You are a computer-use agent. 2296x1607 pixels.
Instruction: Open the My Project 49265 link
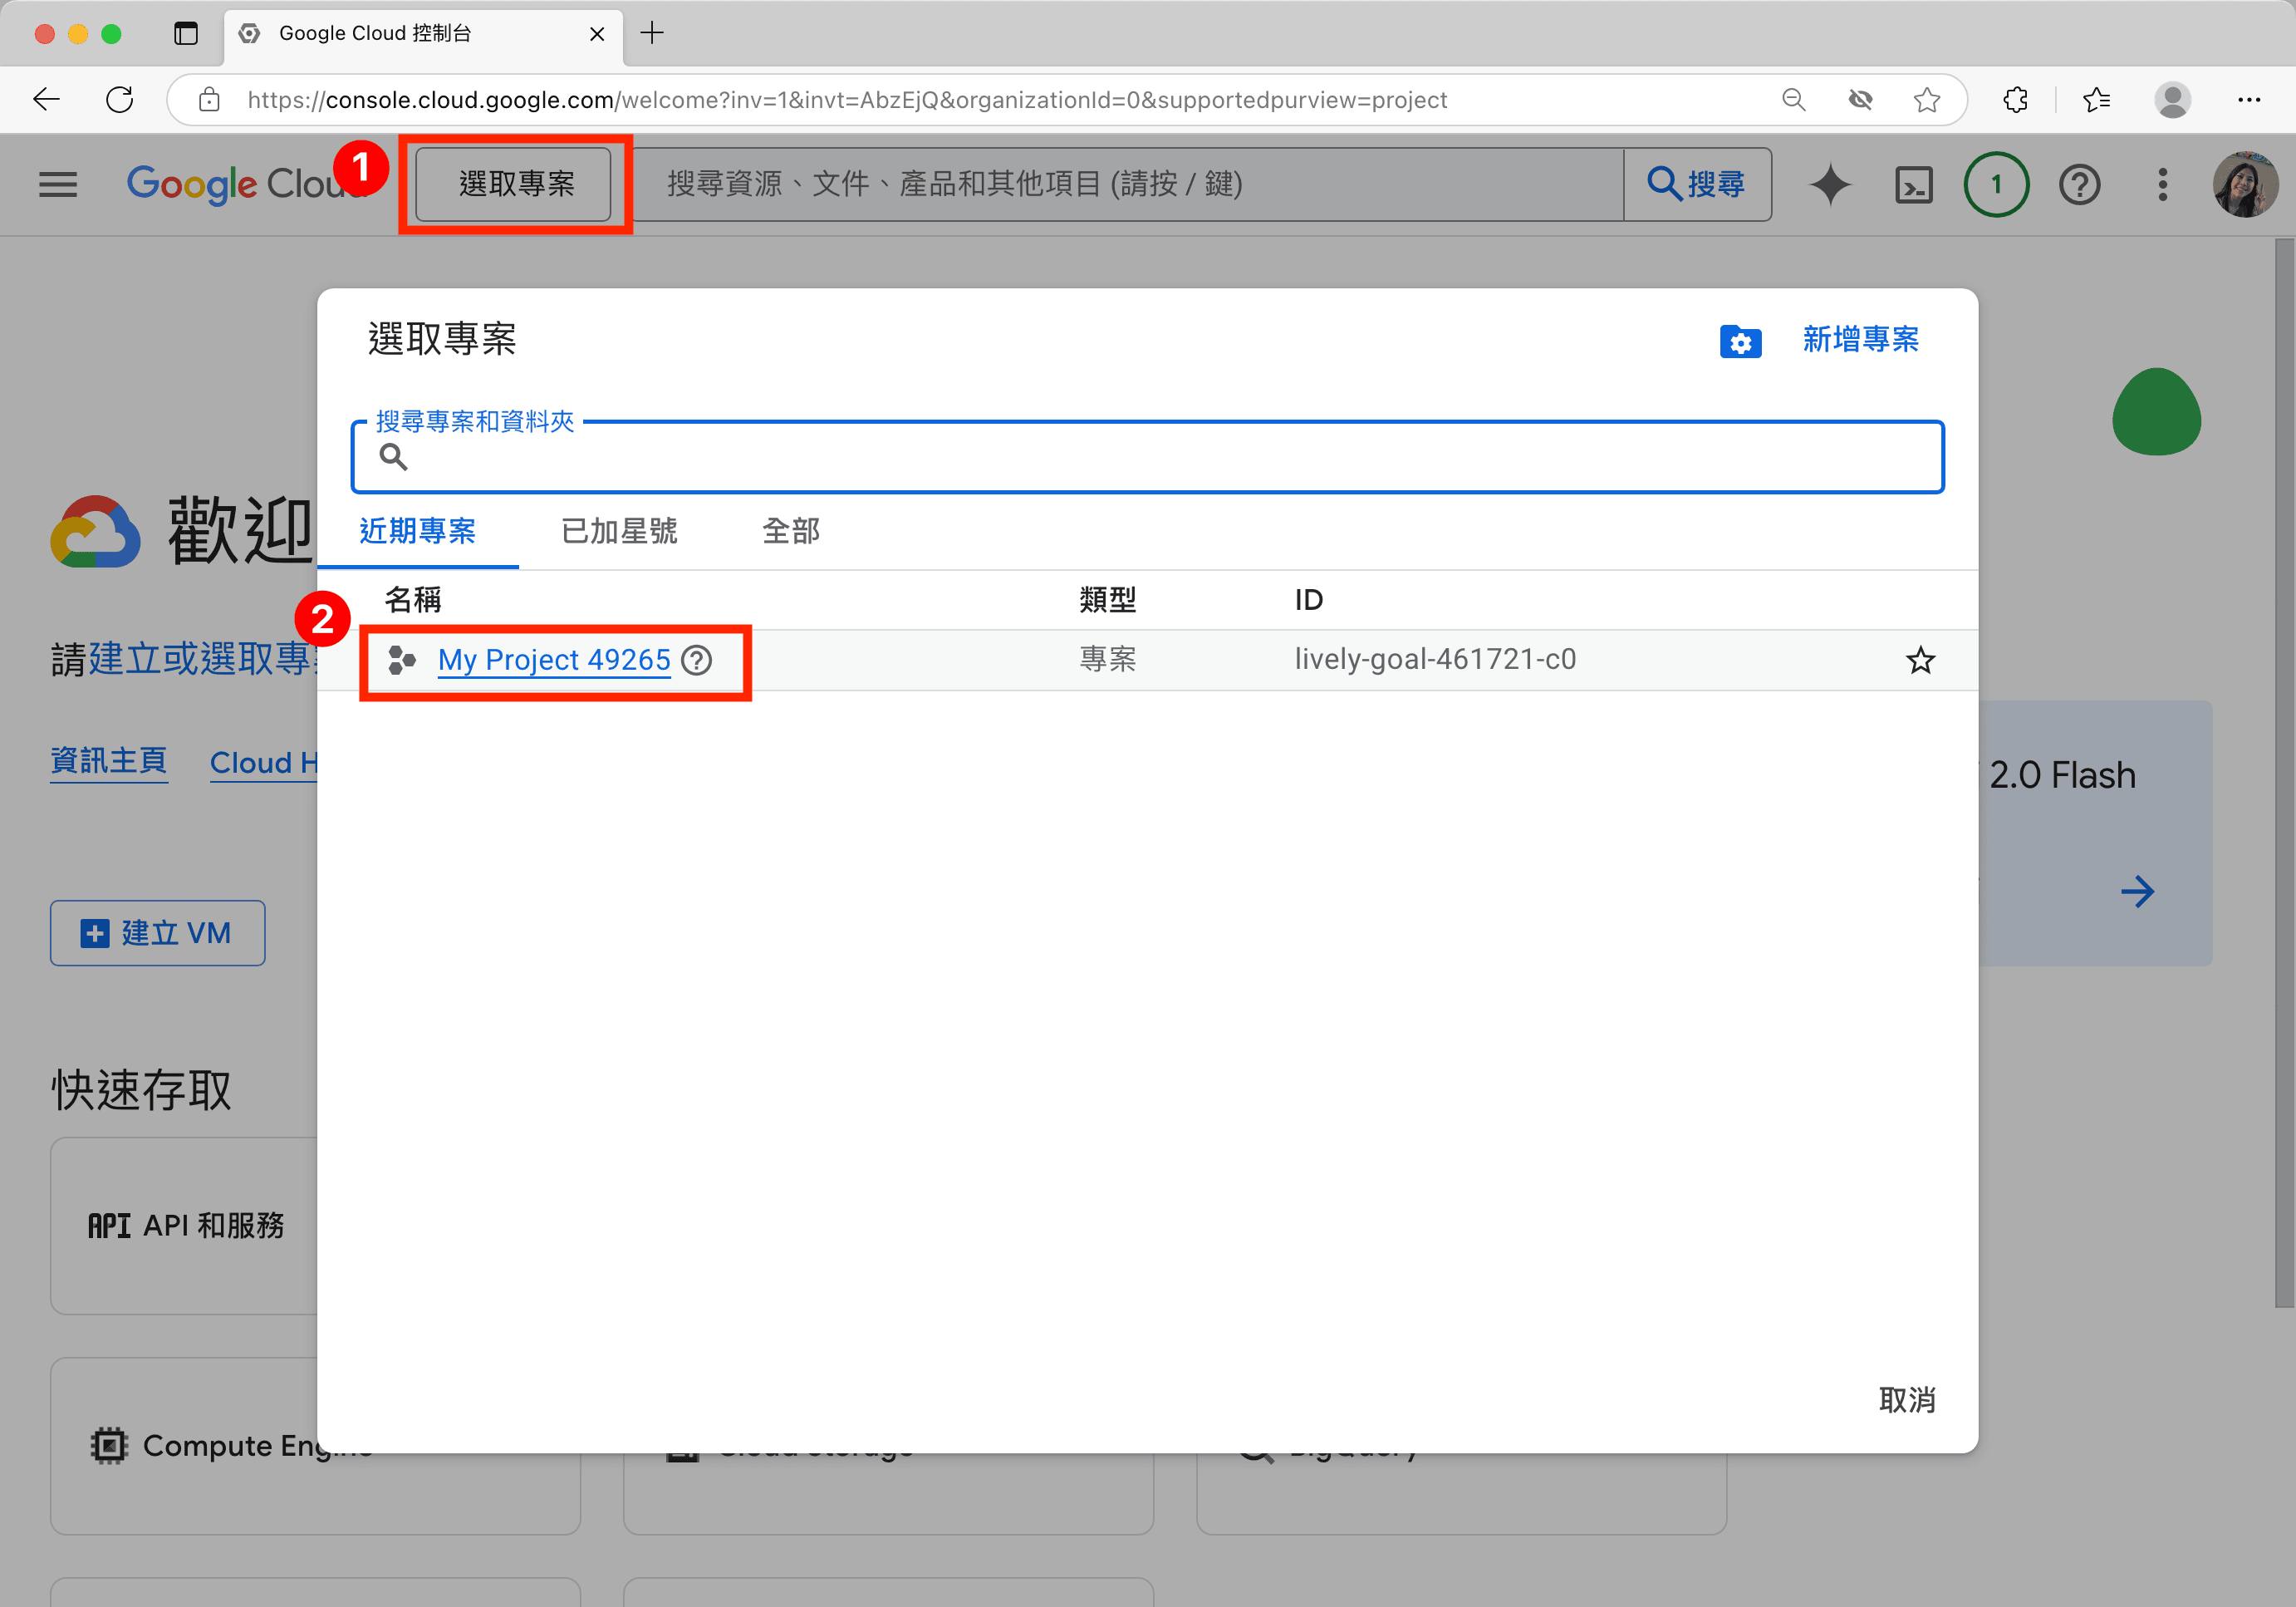point(554,660)
